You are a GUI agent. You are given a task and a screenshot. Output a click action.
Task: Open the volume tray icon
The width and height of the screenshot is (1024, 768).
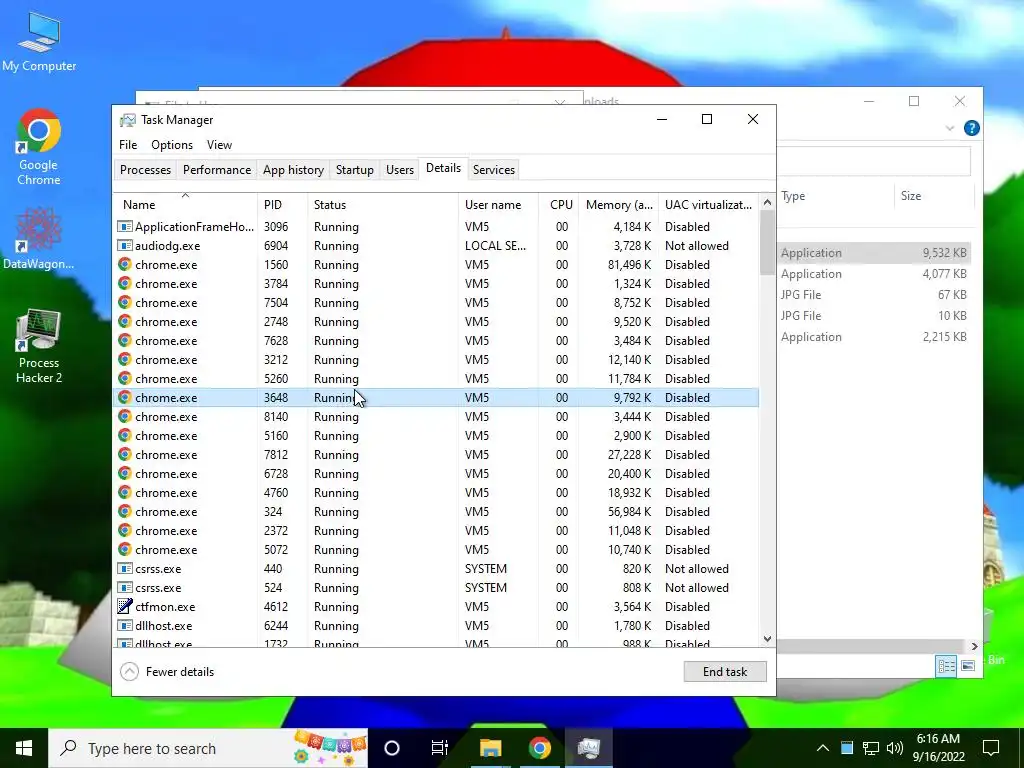click(895, 748)
